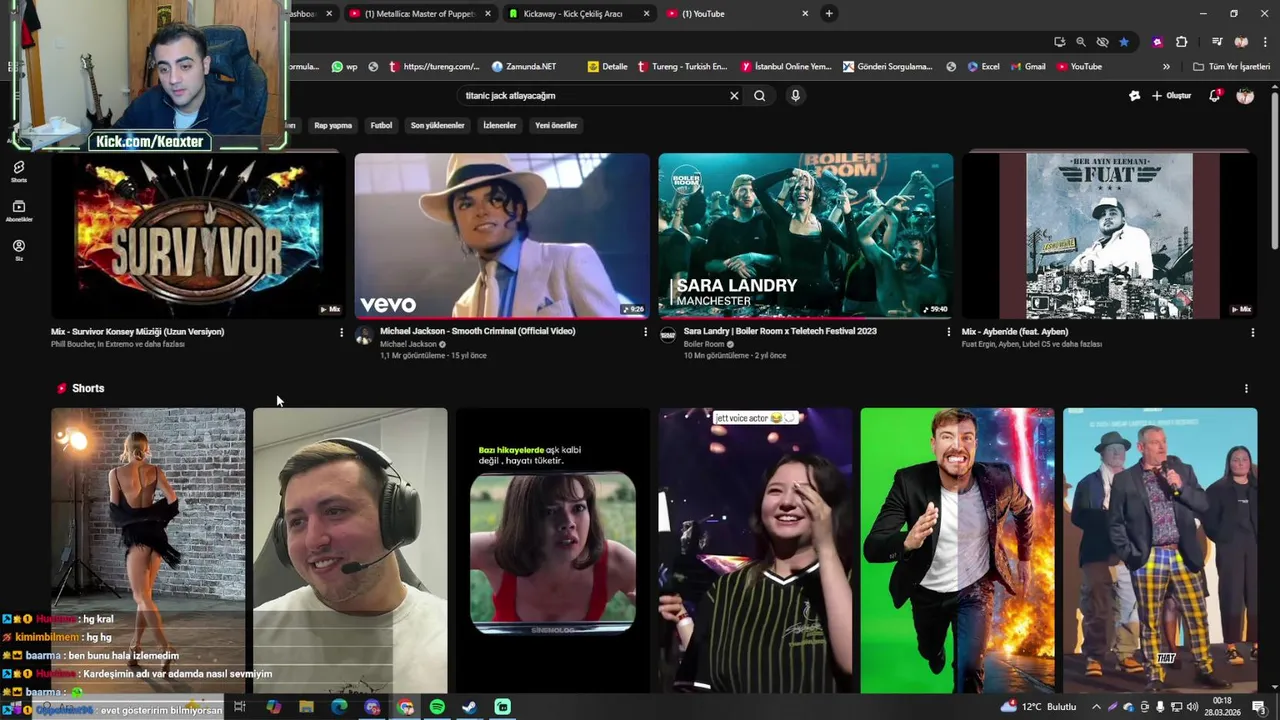Open the YouTube account avatar menu

(1245, 96)
